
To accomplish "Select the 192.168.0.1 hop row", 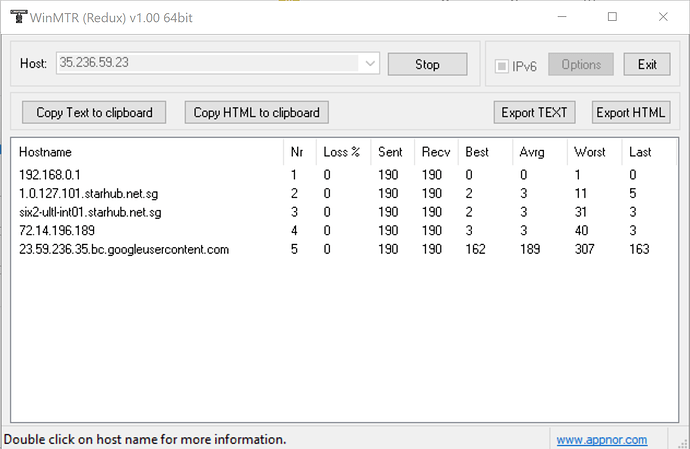I will (x=48, y=175).
